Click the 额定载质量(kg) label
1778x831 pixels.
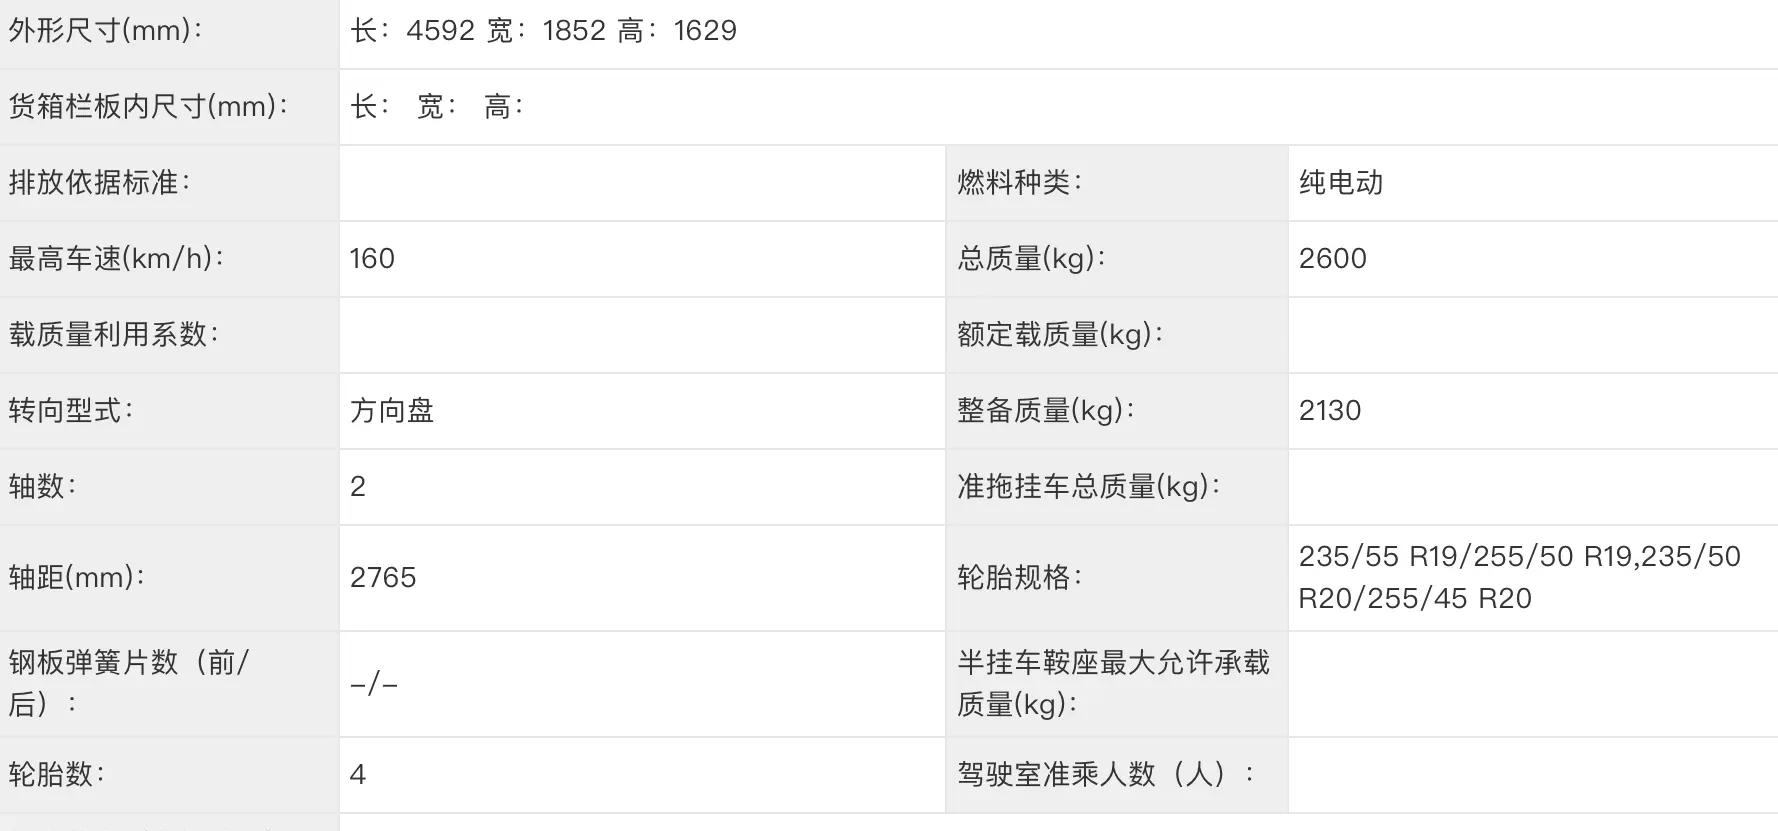tap(1060, 335)
